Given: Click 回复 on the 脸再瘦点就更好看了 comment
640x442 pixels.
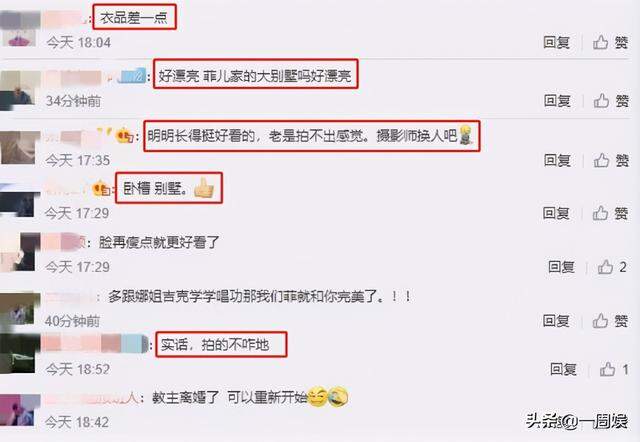Looking at the screenshot, I should pos(561,267).
